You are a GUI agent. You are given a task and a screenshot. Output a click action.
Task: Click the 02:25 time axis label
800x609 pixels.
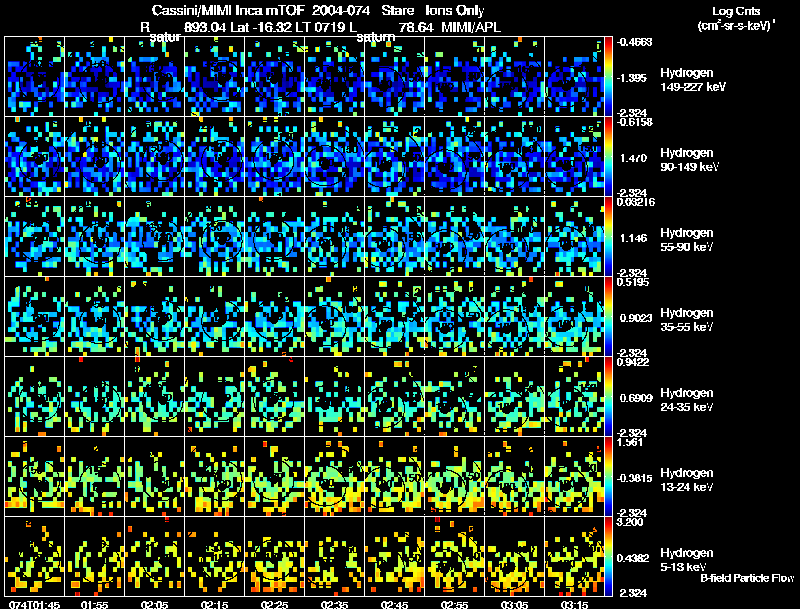click(x=274, y=604)
